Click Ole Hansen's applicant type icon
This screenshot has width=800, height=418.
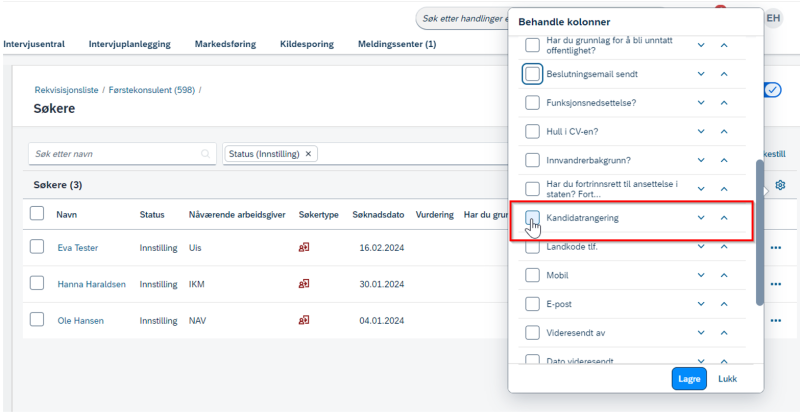(304, 321)
